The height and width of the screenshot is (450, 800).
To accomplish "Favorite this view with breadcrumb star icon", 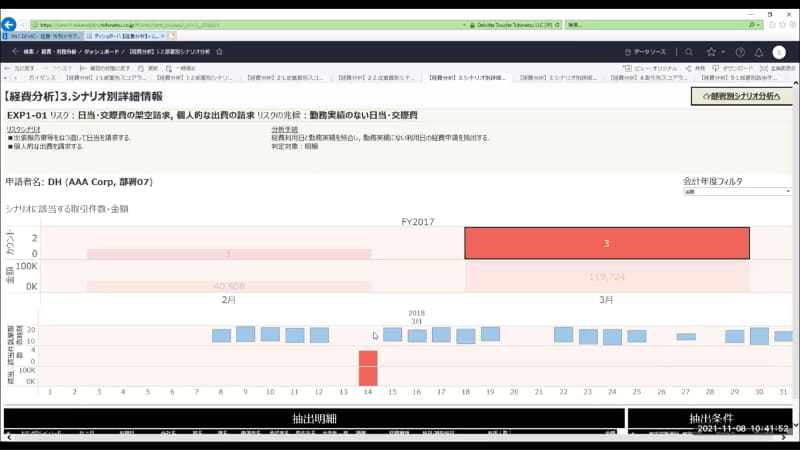I will tap(219, 52).
